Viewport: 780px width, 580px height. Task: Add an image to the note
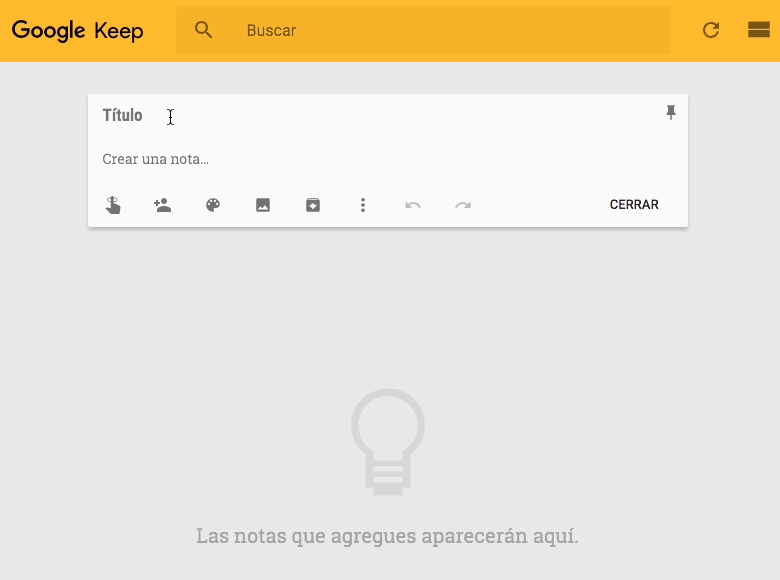[263, 205]
